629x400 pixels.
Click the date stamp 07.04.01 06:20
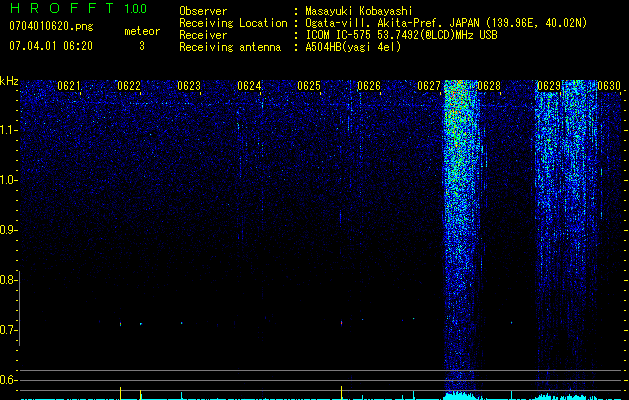(x=51, y=46)
